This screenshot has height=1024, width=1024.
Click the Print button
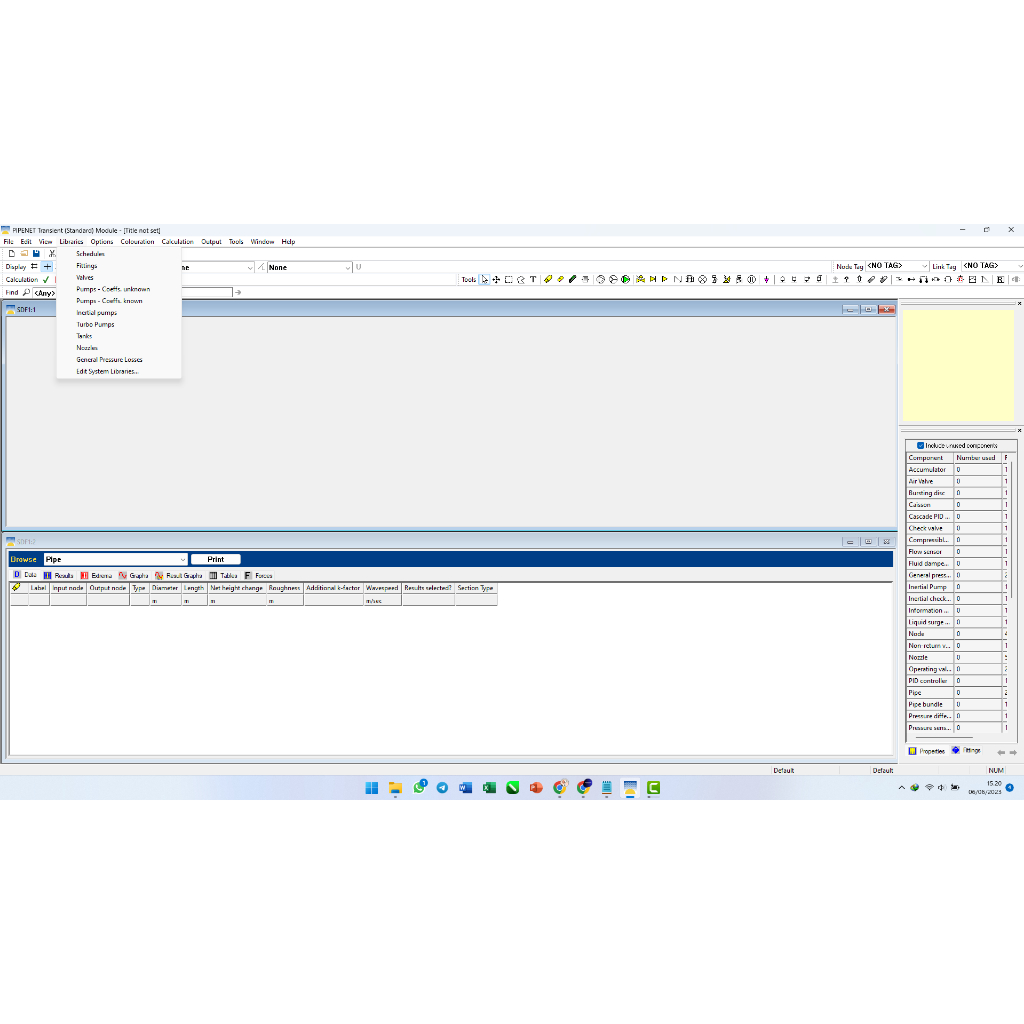click(x=216, y=560)
